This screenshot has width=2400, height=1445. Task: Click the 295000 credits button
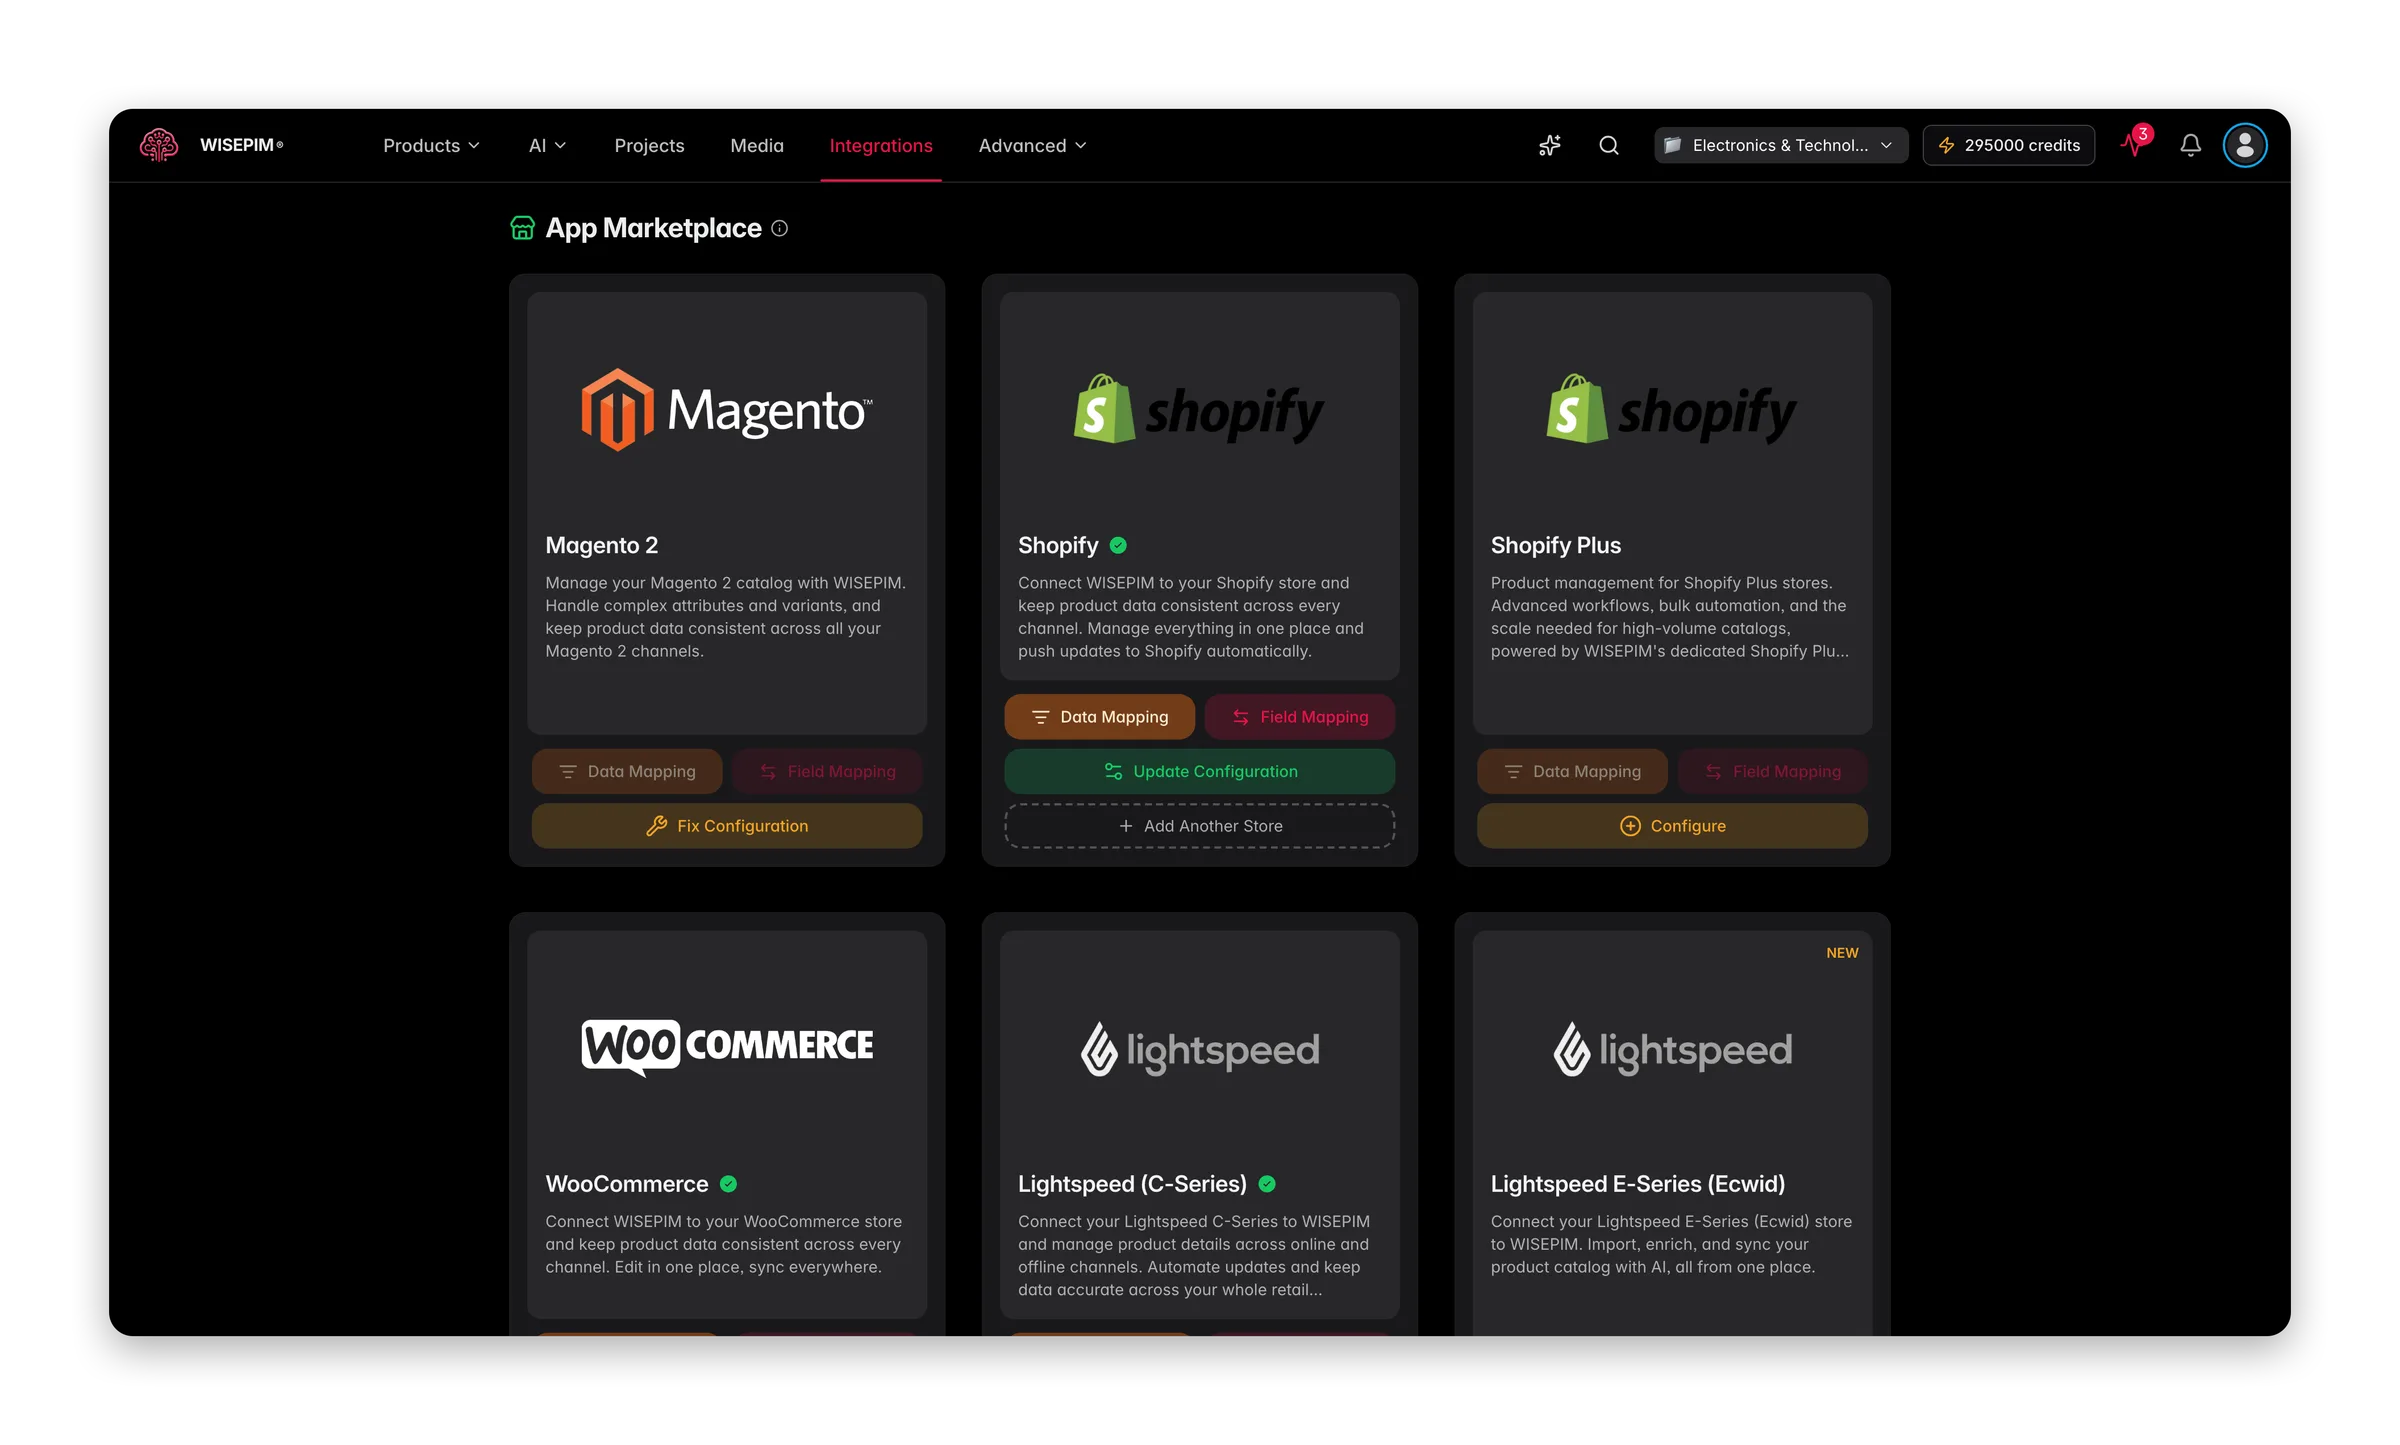pyautogui.click(x=2009, y=145)
